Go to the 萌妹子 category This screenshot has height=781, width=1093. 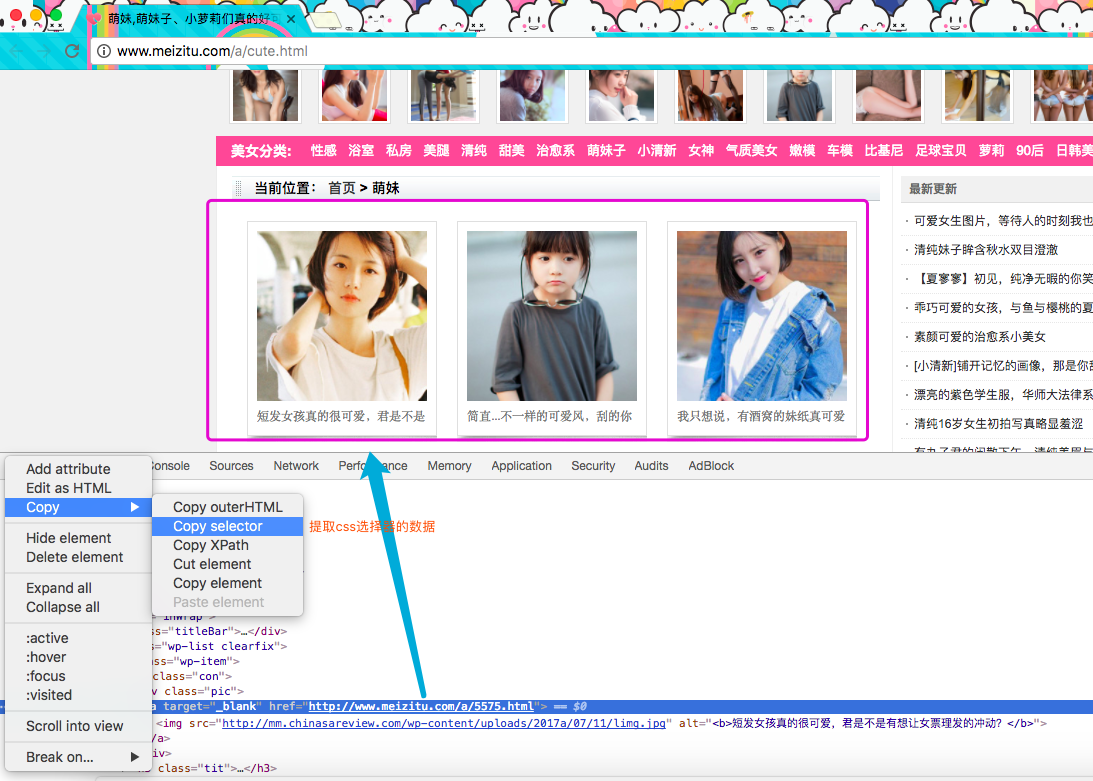[x=606, y=151]
